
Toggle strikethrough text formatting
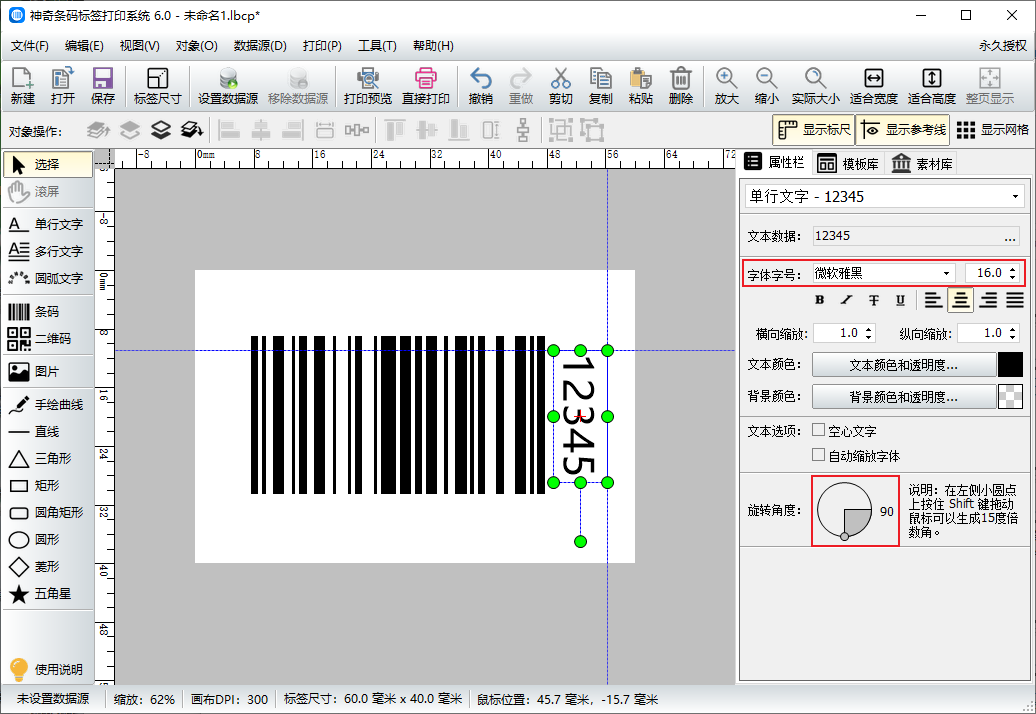[x=873, y=300]
